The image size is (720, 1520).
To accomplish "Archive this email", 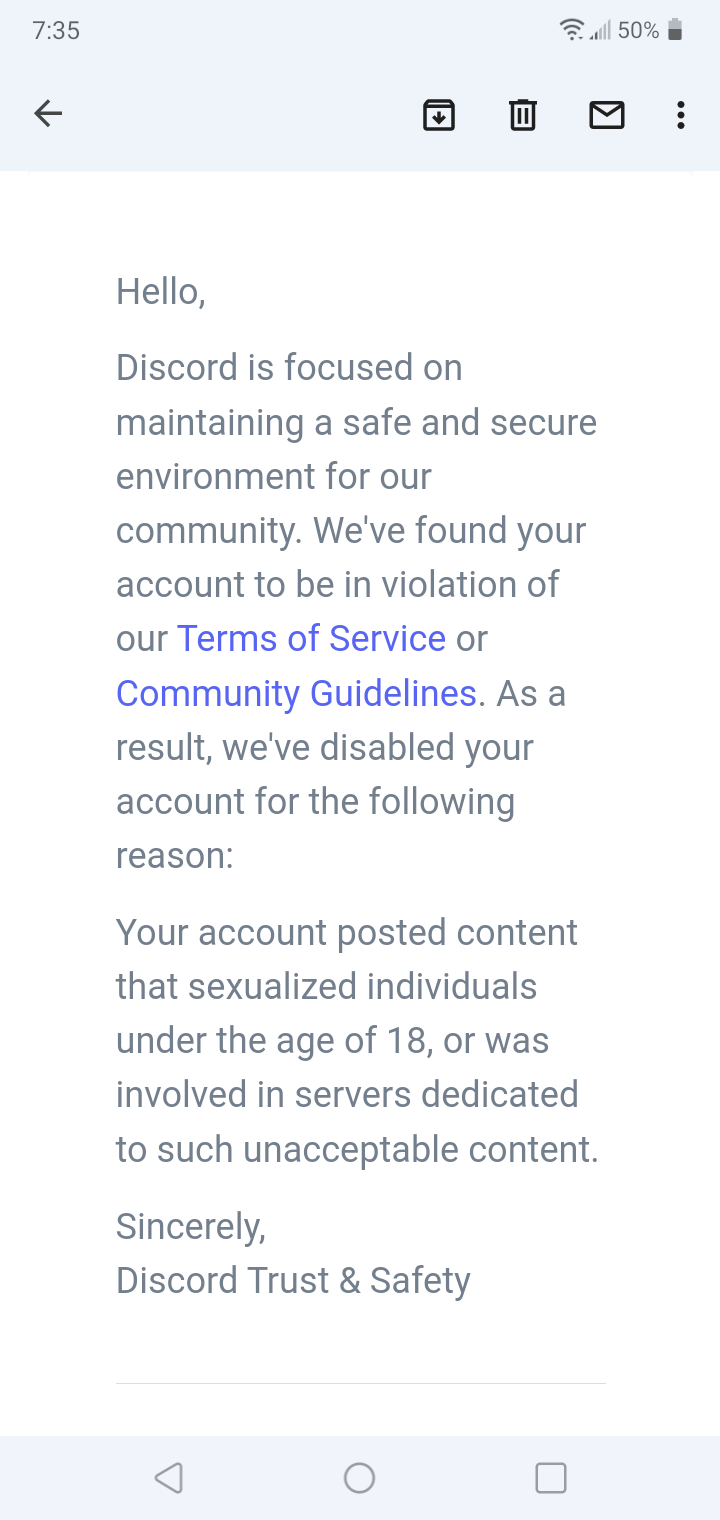I will pyautogui.click(x=439, y=115).
